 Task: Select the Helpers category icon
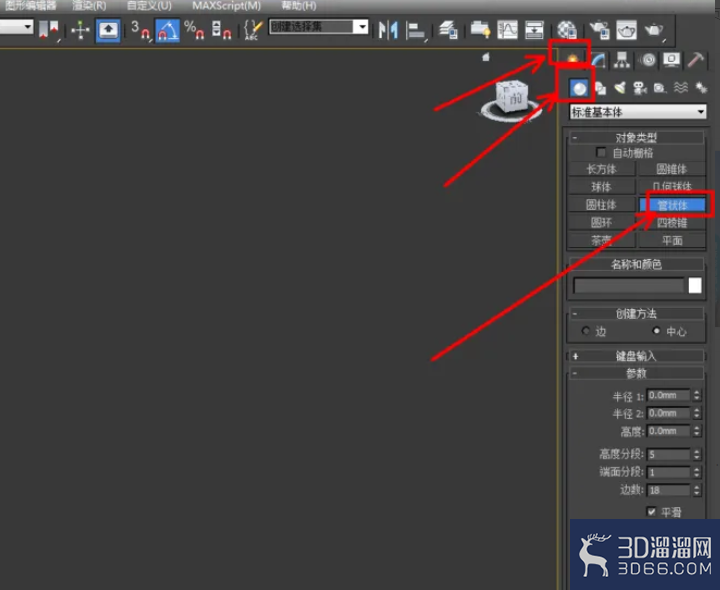pyautogui.click(x=660, y=88)
